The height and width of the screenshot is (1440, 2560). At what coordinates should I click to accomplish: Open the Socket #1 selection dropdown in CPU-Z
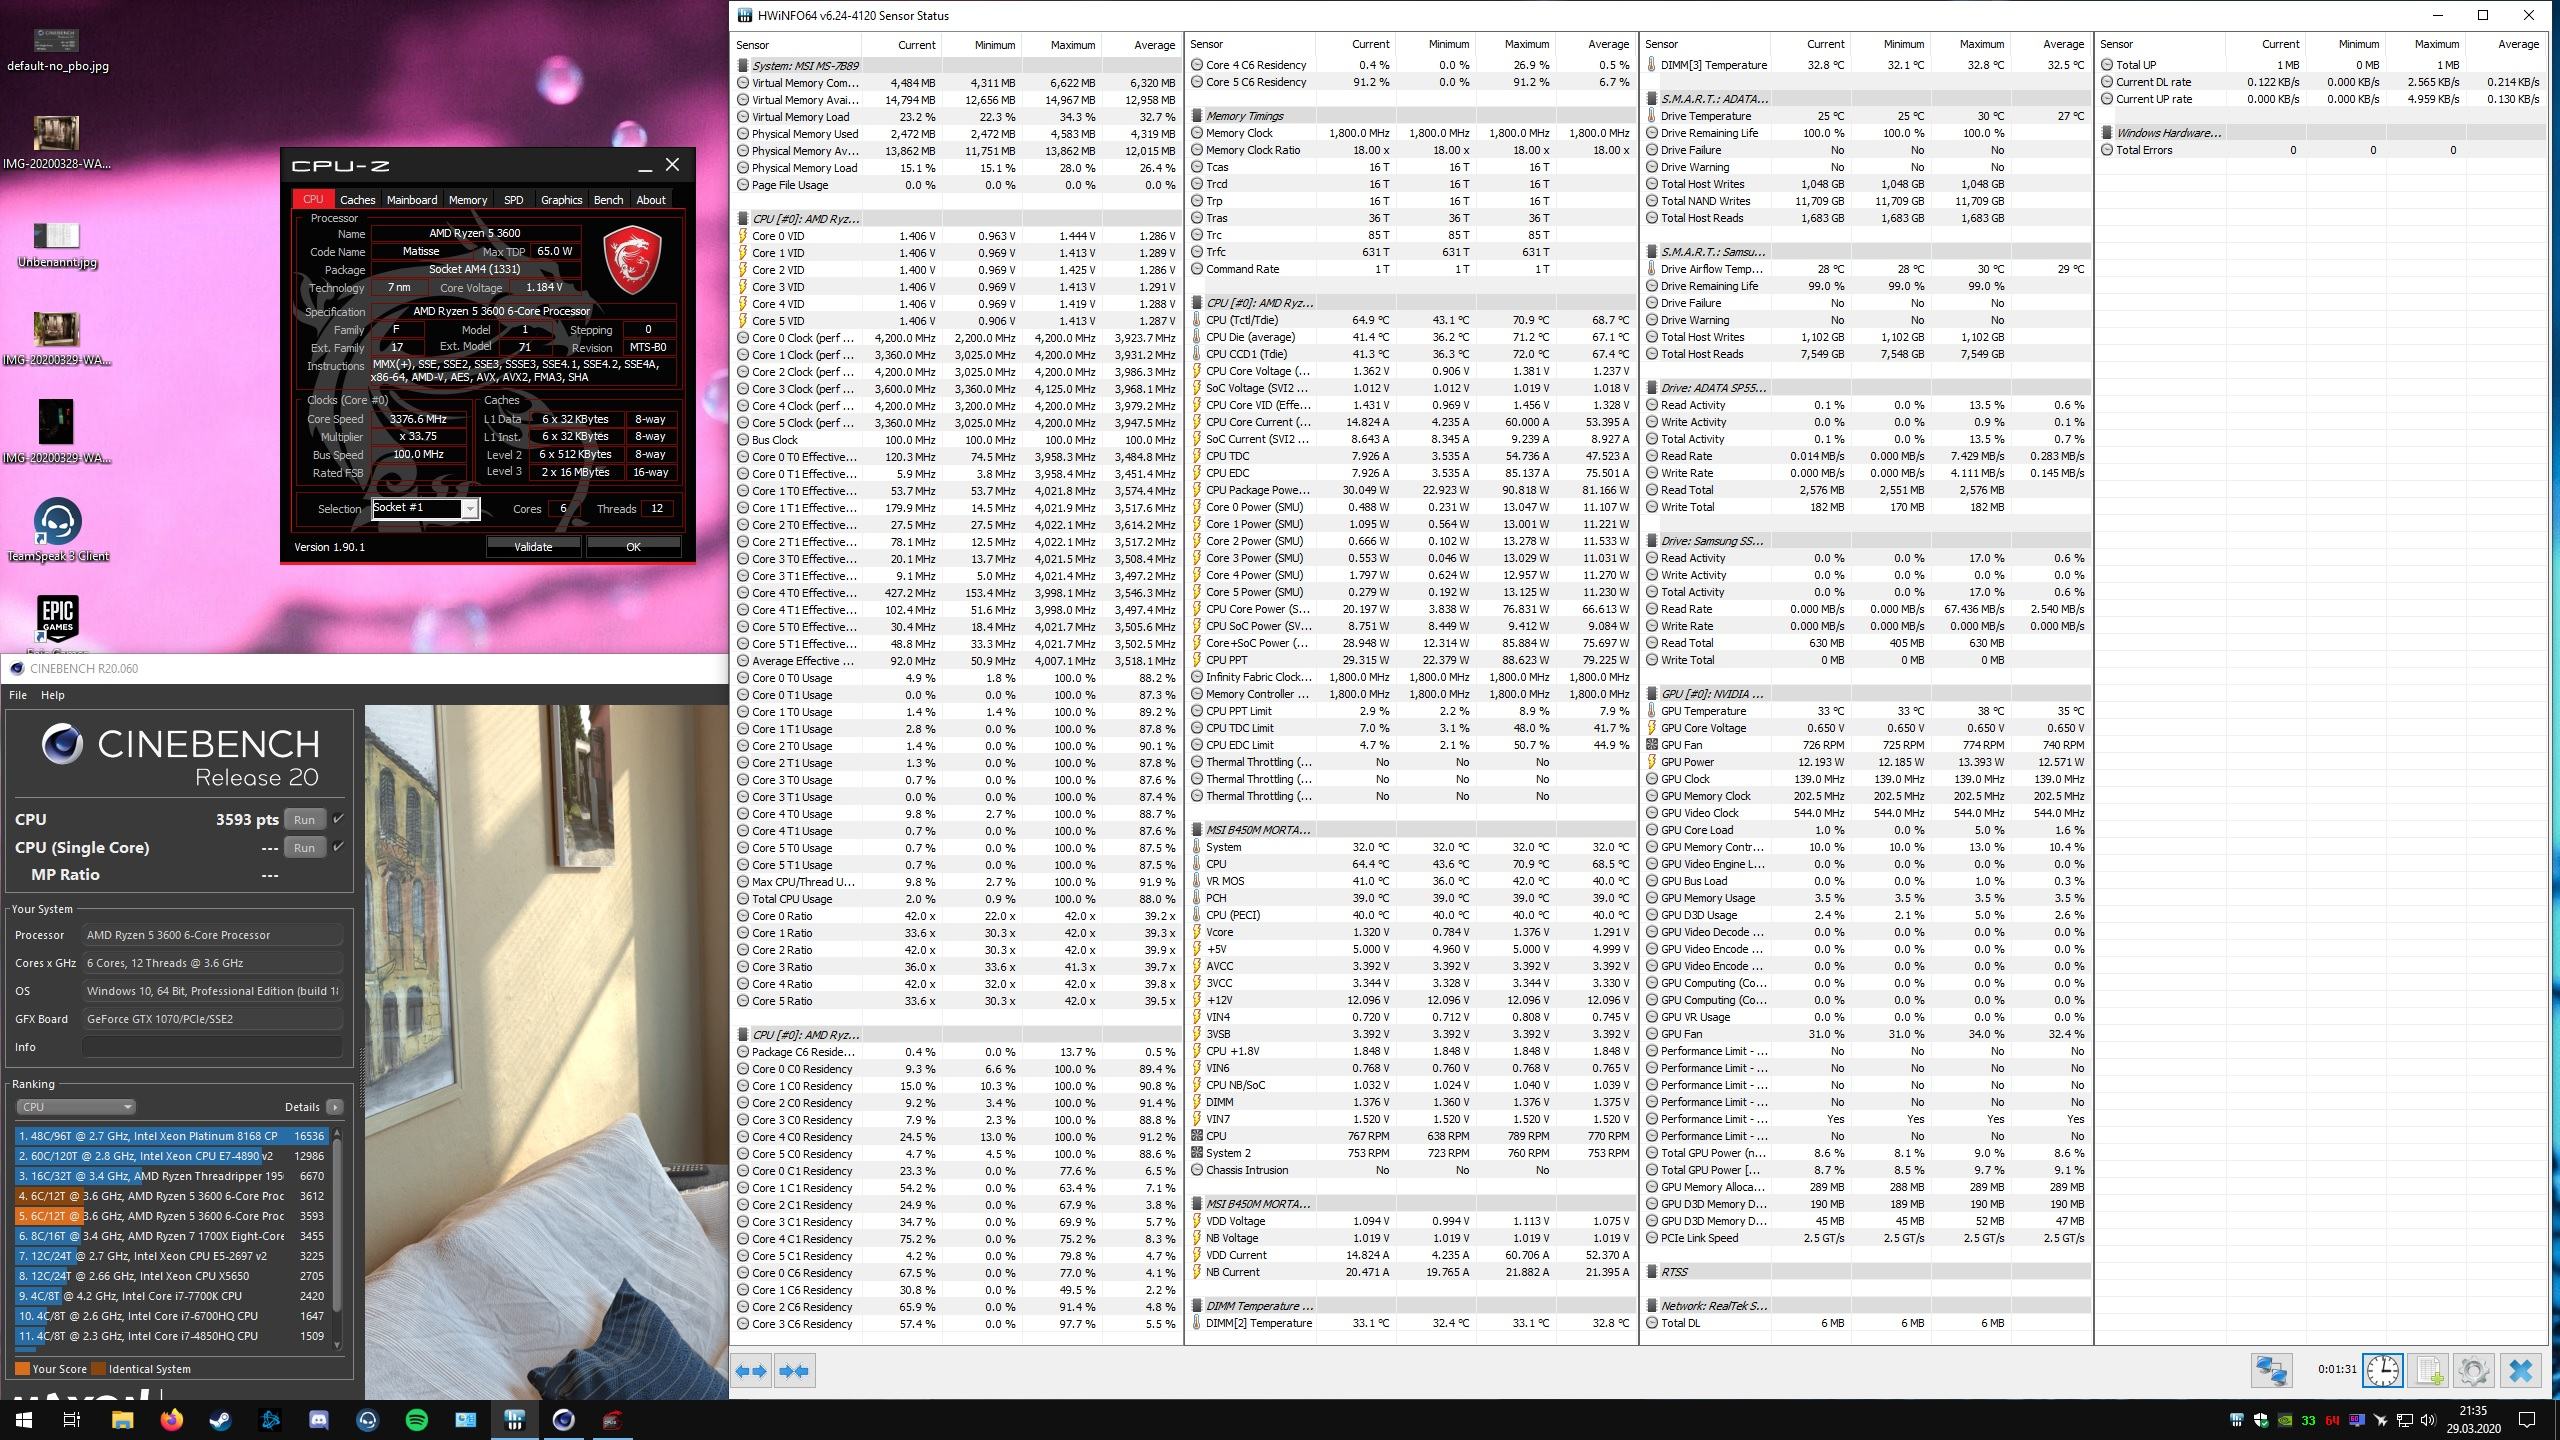point(468,508)
